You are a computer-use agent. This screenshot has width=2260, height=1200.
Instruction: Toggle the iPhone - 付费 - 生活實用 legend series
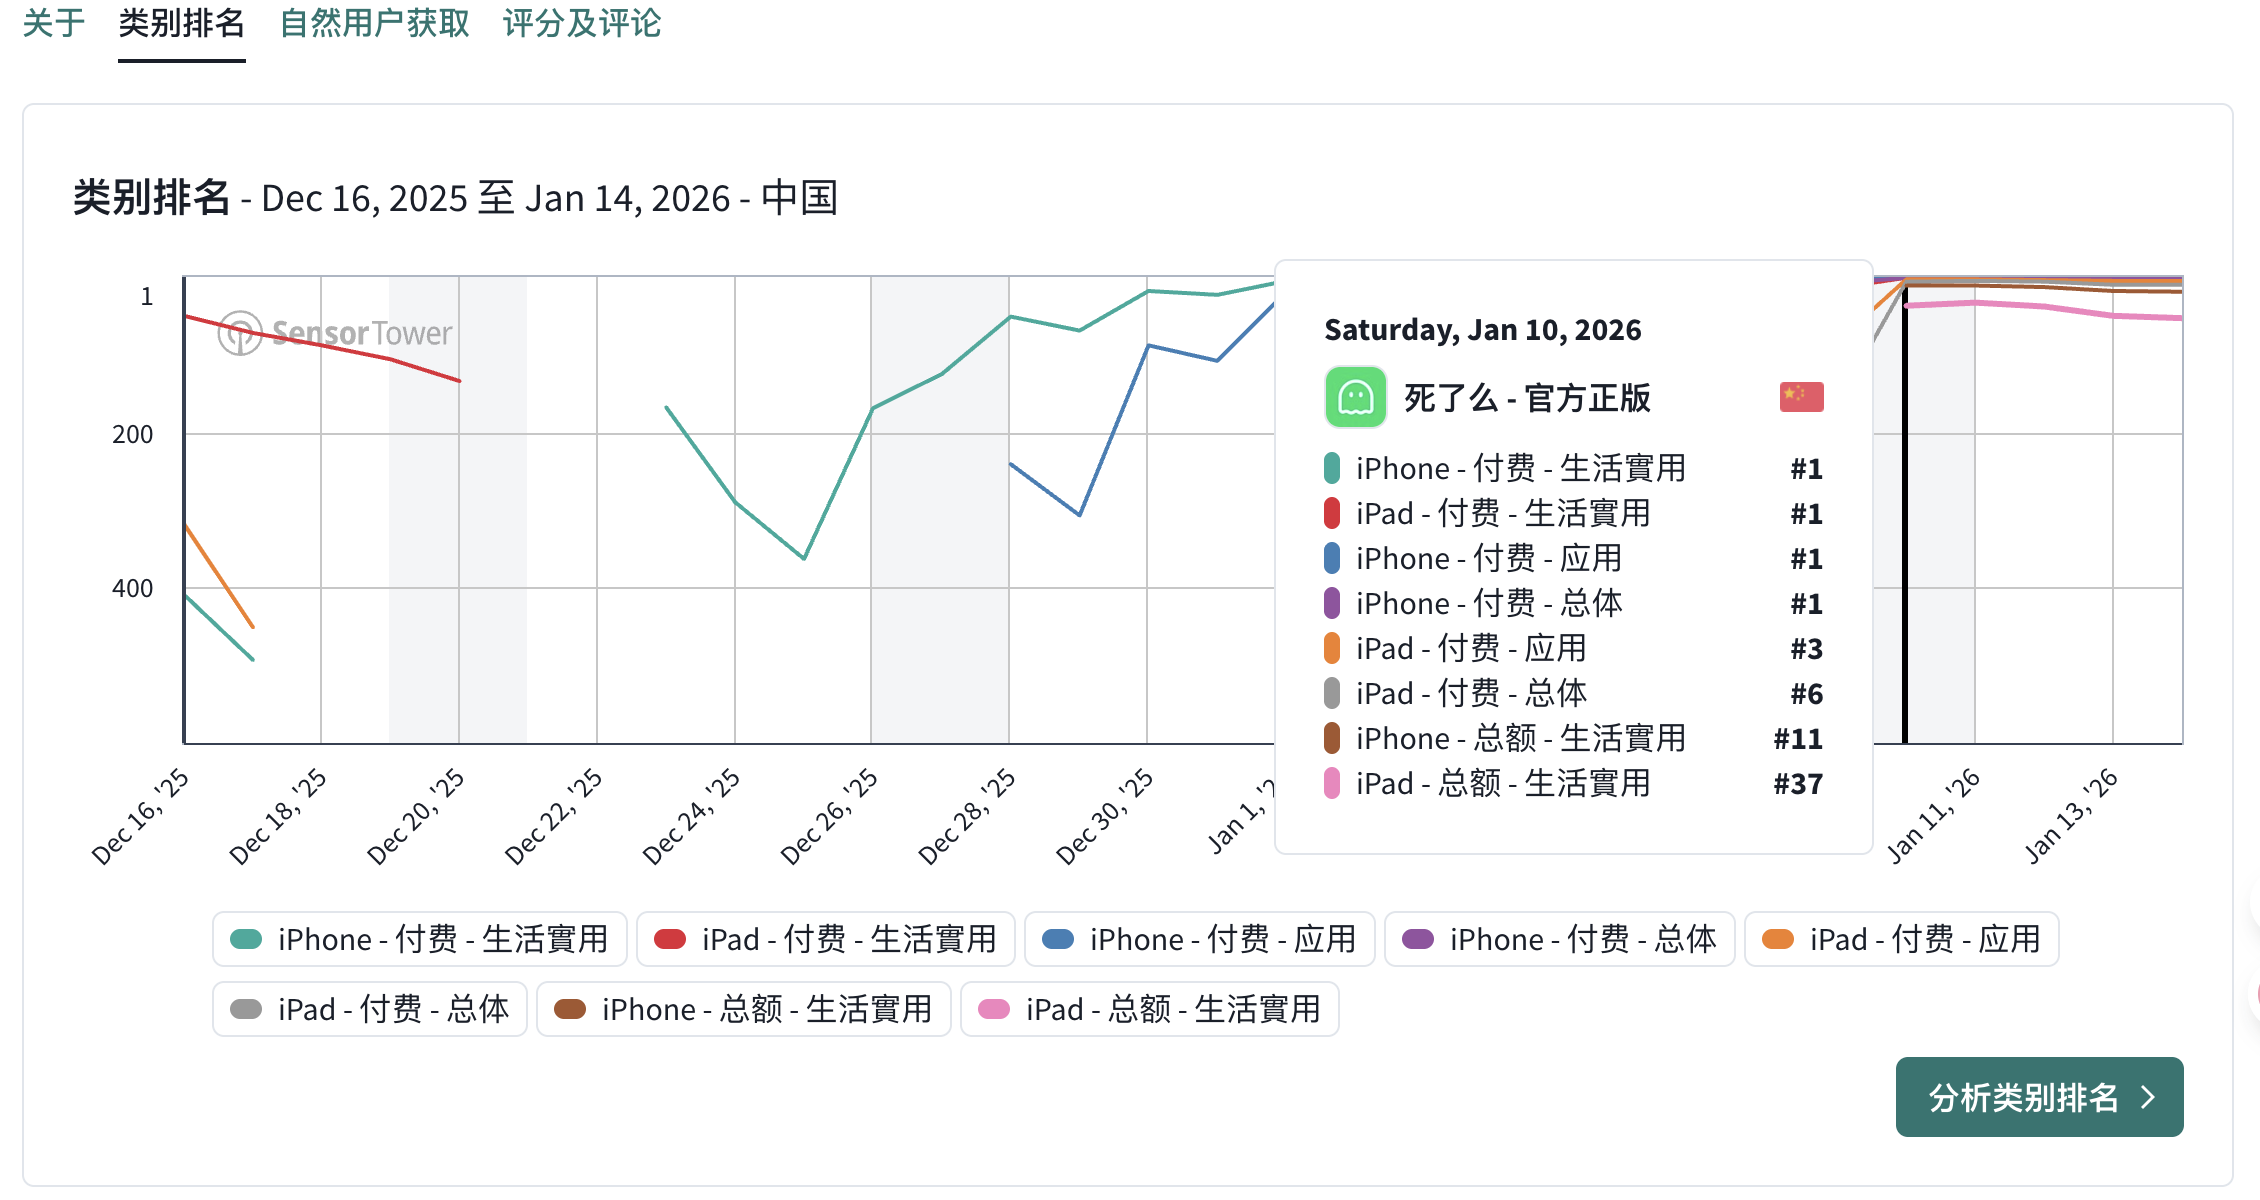coord(419,940)
